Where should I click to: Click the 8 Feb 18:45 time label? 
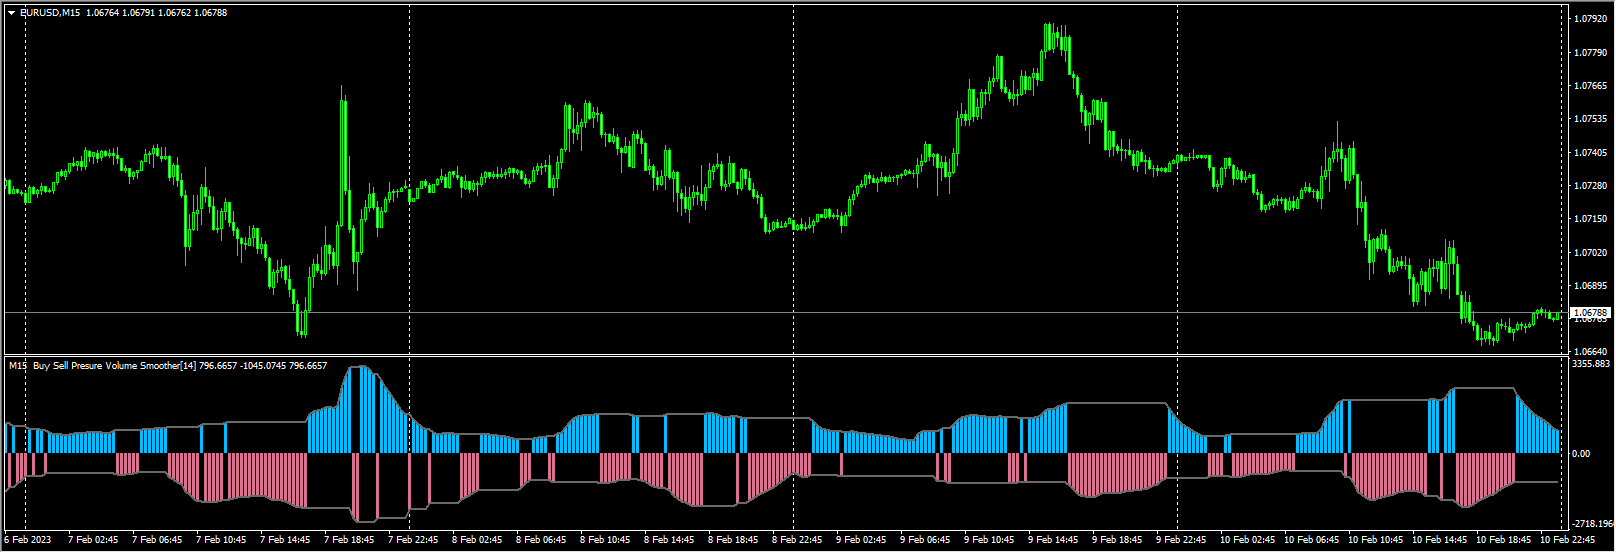pyautogui.click(x=733, y=540)
